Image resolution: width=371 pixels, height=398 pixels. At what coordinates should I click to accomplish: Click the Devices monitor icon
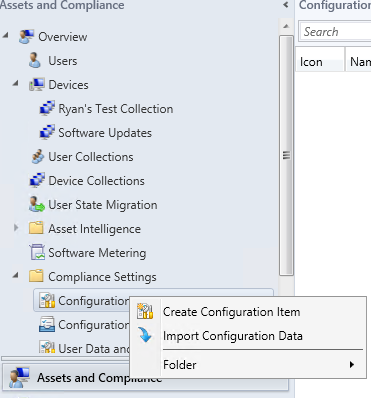coord(37,85)
